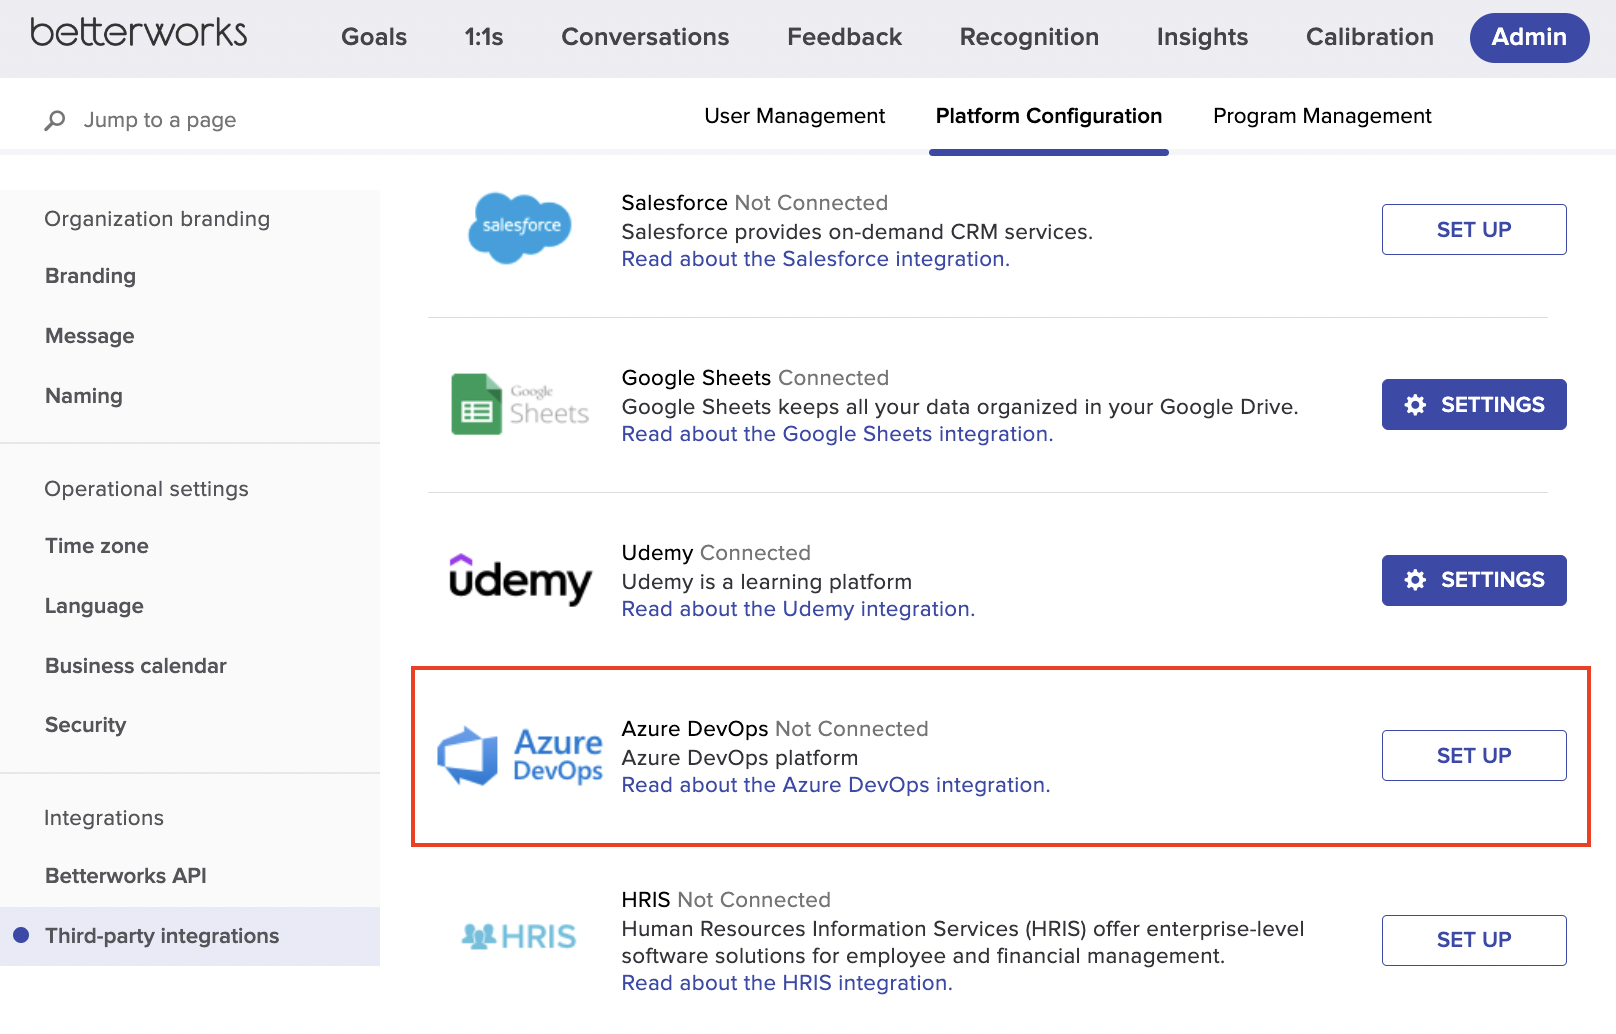Open Language settings
This screenshot has height=1034, width=1616.
[94, 606]
